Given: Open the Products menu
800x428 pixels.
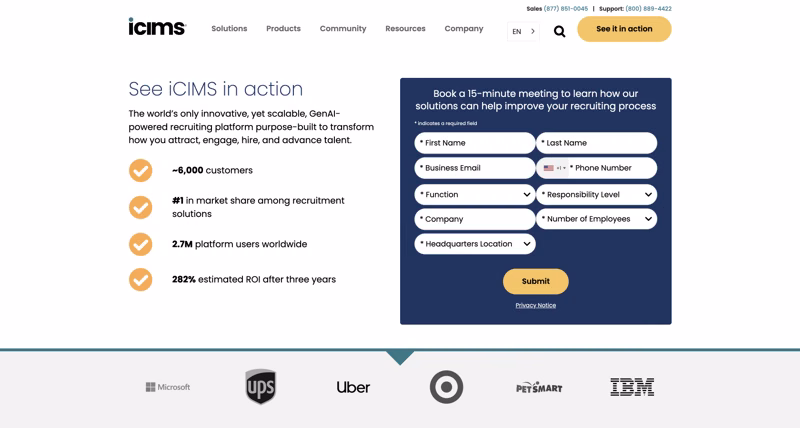Looking at the screenshot, I should pyautogui.click(x=283, y=29).
